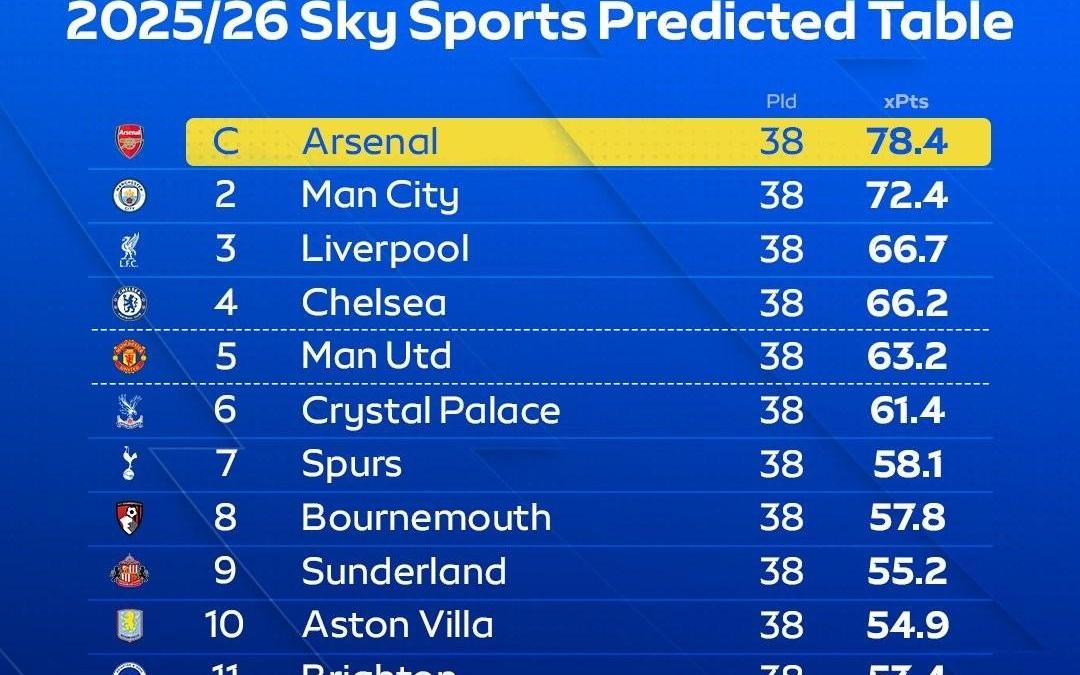Select the Sunderland club crest

(130, 572)
